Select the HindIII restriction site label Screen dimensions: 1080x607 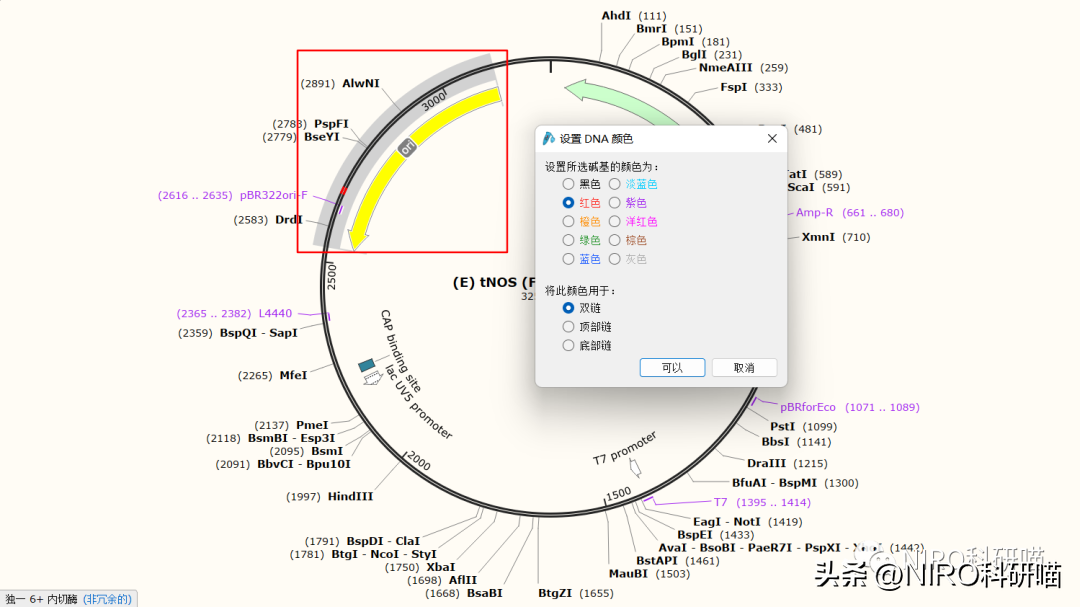[x=350, y=497]
